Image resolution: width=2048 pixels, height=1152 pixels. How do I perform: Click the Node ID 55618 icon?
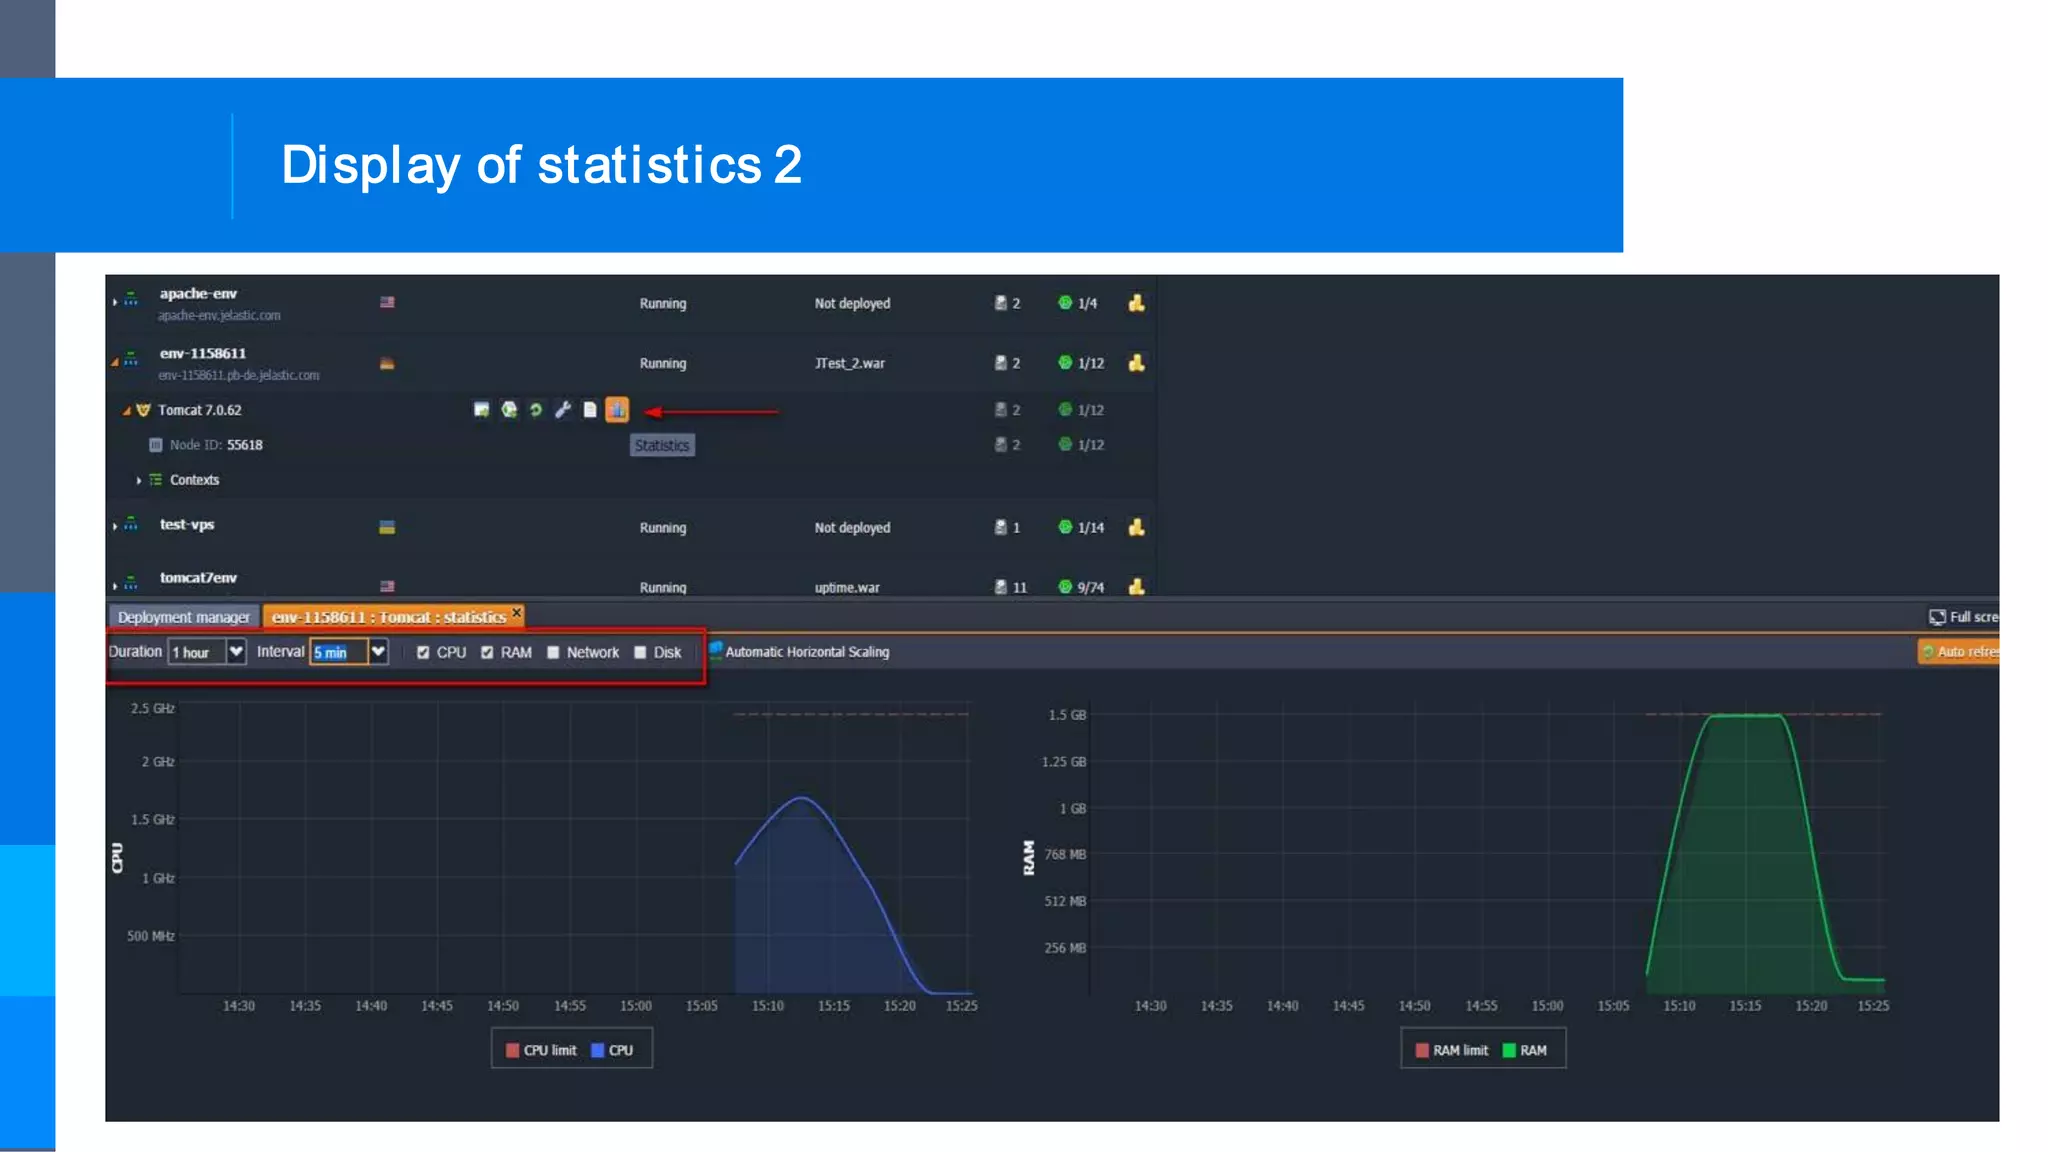tap(155, 445)
